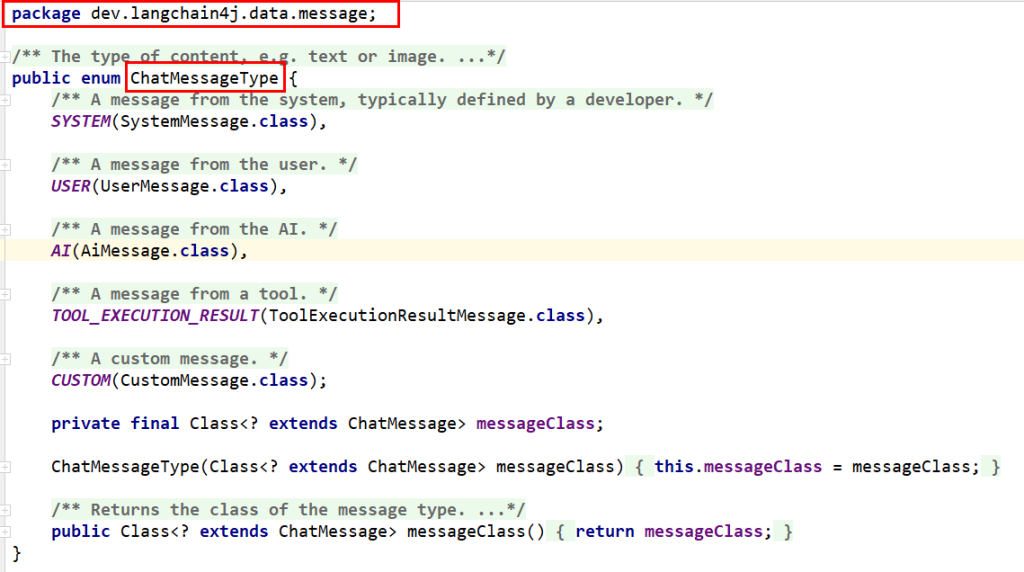Viewport: 1024px width, 572px height.
Task: Toggle fold marker beside the messageClass() method
Action: point(6,532)
